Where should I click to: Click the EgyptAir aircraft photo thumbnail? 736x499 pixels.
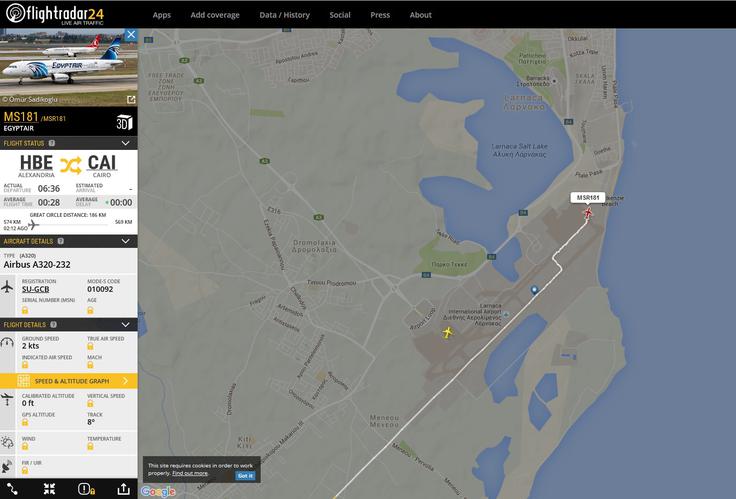pos(69,68)
